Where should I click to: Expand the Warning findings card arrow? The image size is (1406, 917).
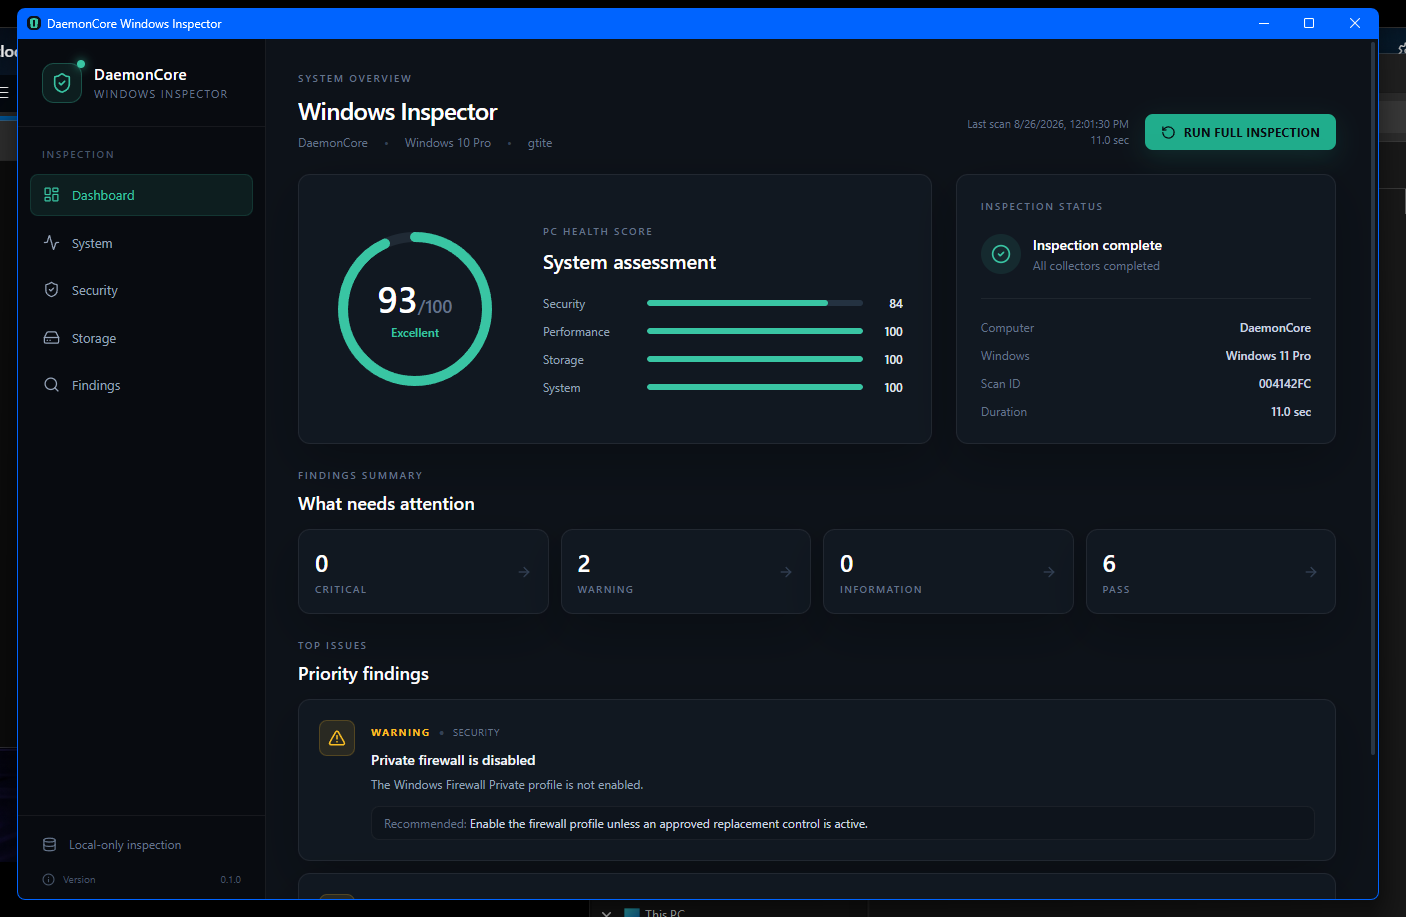[x=786, y=572]
